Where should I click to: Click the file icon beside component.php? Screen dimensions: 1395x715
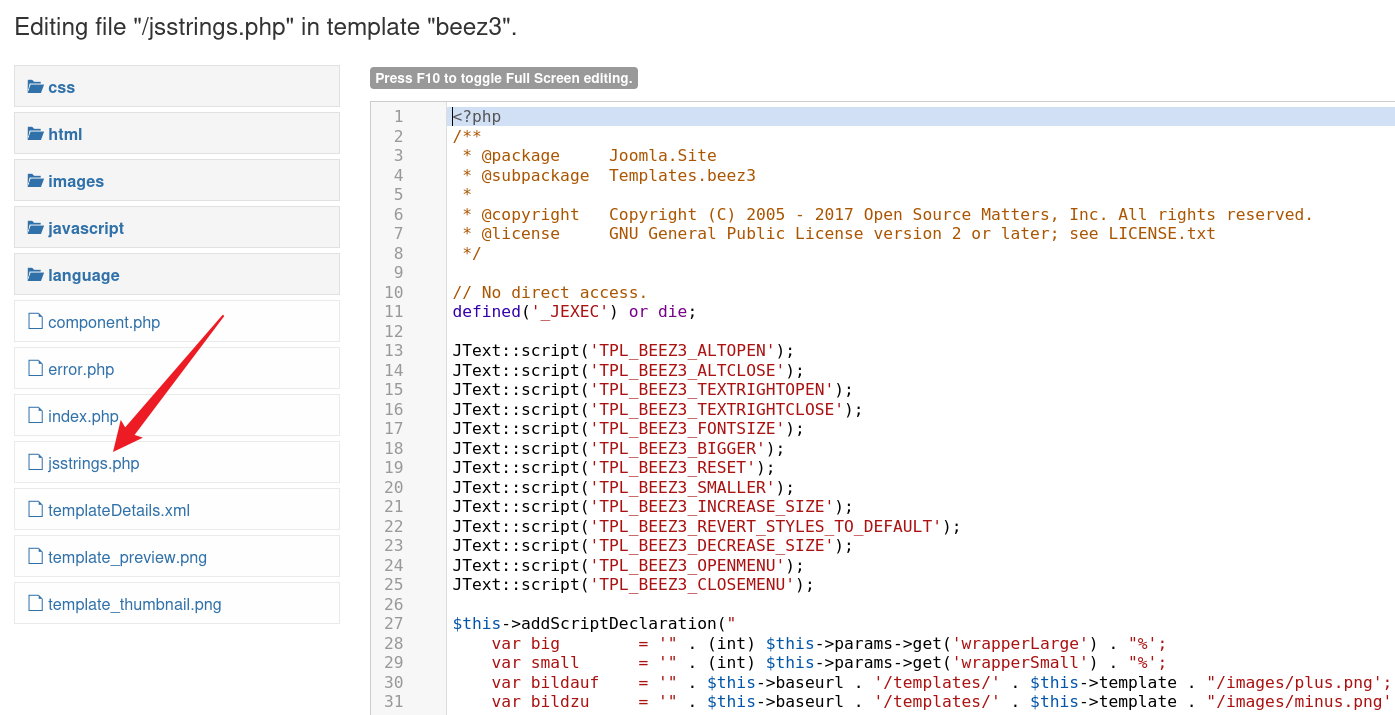36,321
